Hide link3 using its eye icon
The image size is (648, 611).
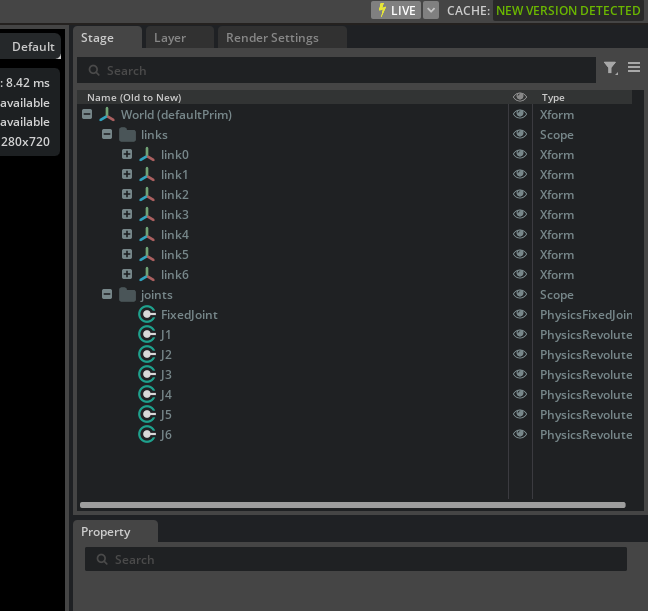pos(520,215)
